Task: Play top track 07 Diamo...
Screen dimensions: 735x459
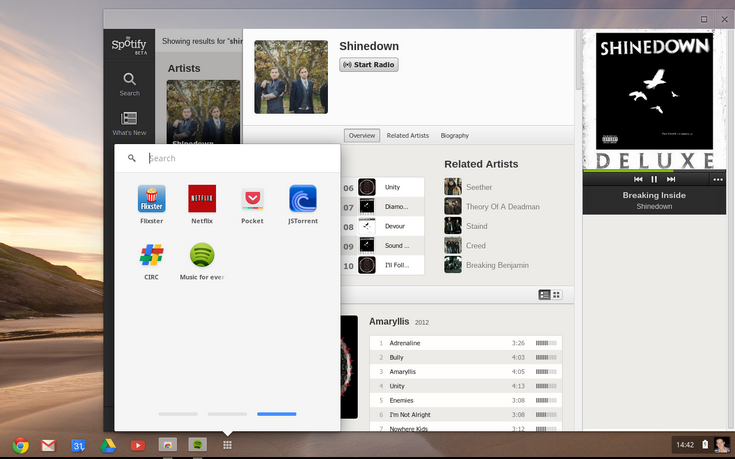Action: tap(383, 207)
